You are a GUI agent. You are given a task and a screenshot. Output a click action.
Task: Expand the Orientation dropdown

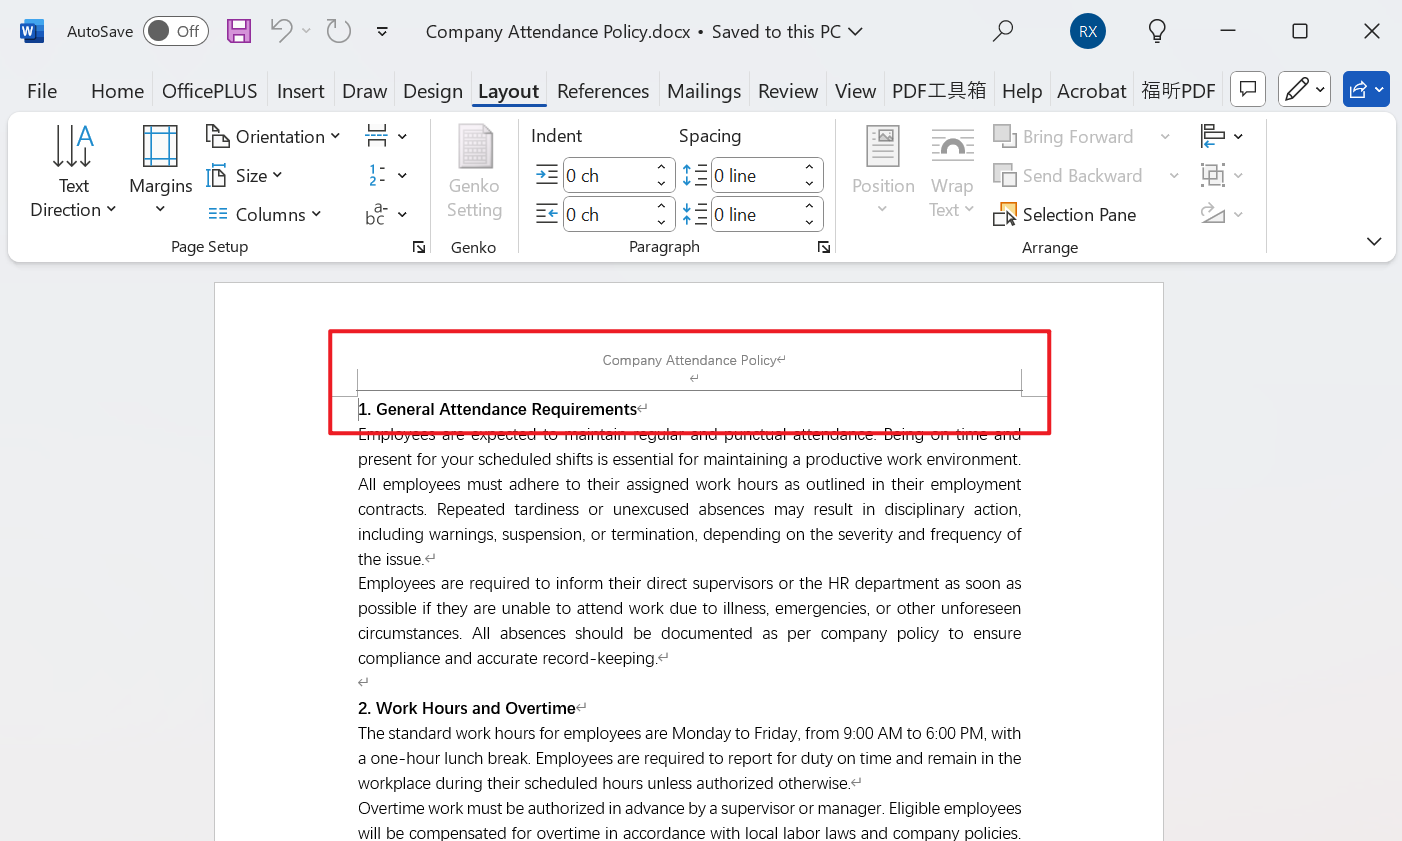coord(274,136)
